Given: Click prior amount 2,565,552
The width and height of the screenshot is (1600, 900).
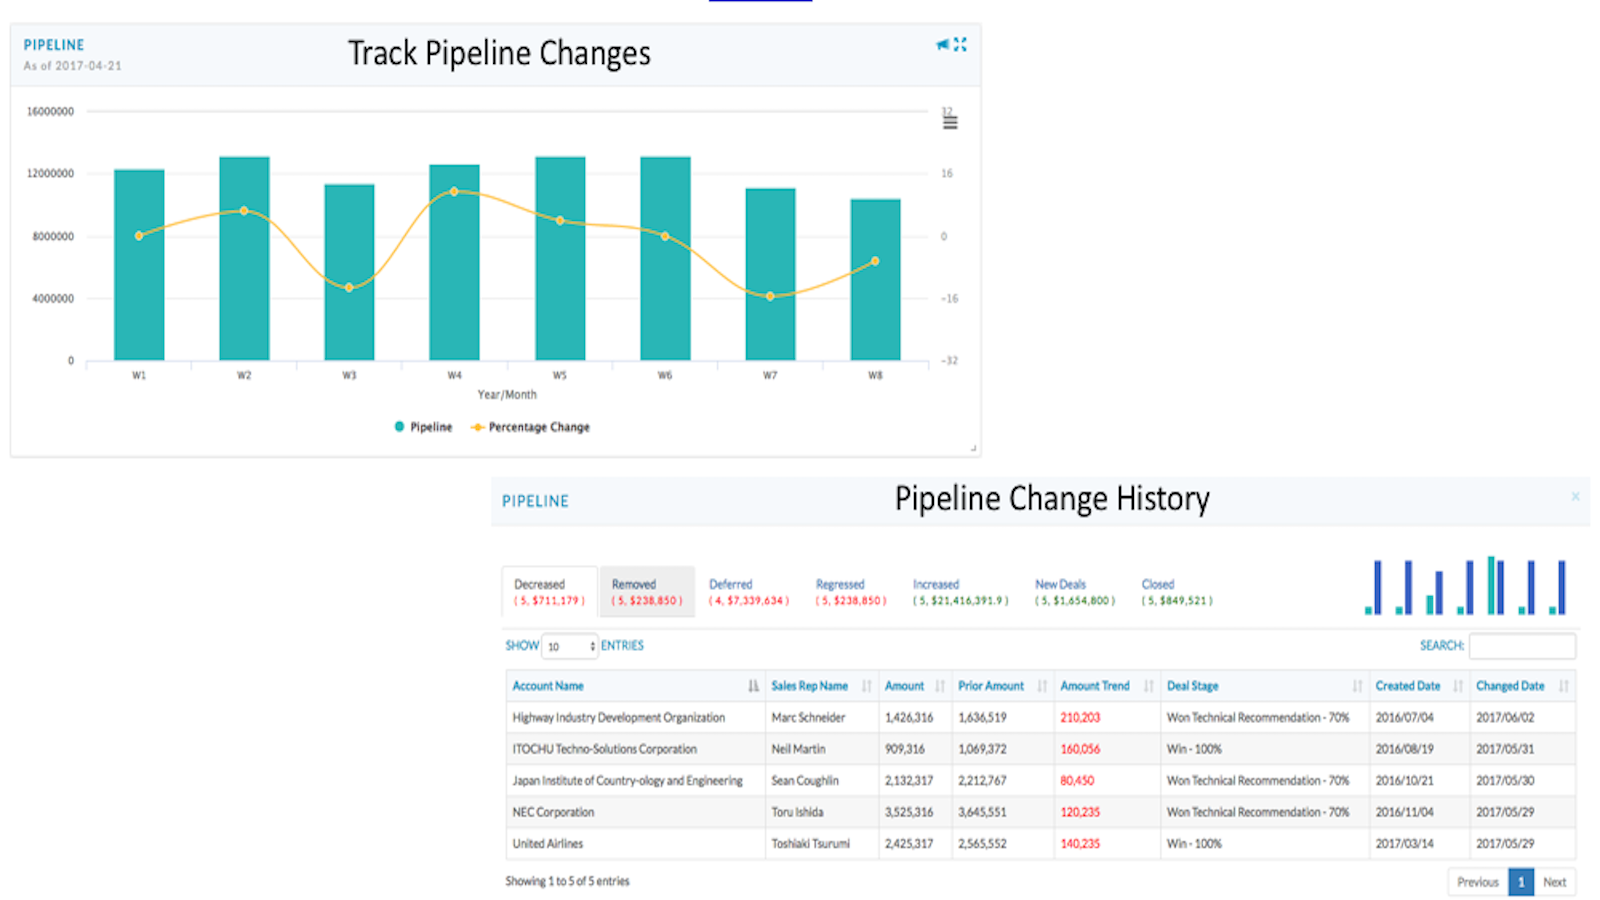Looking at the screenshot, I should [x=982, y=844].
